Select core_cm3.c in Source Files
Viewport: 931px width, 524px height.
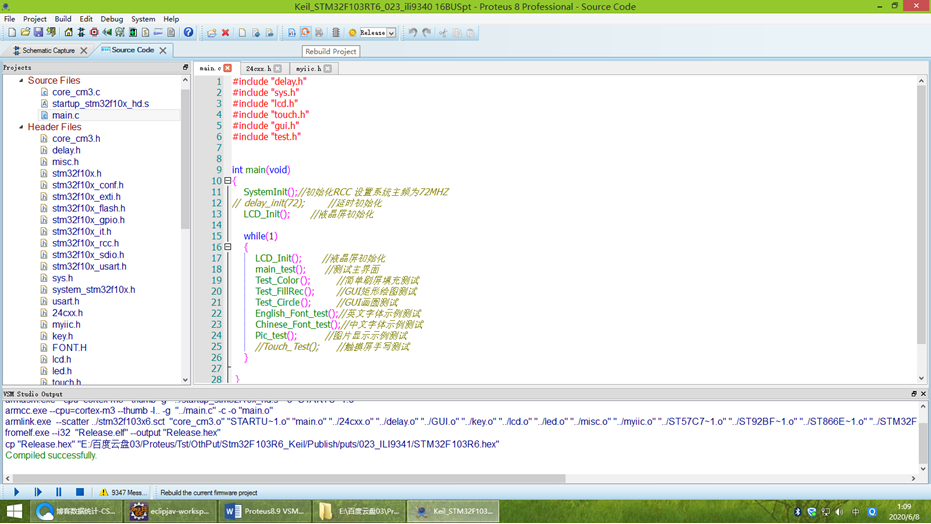pyautogui.click(x=76, y=92)
